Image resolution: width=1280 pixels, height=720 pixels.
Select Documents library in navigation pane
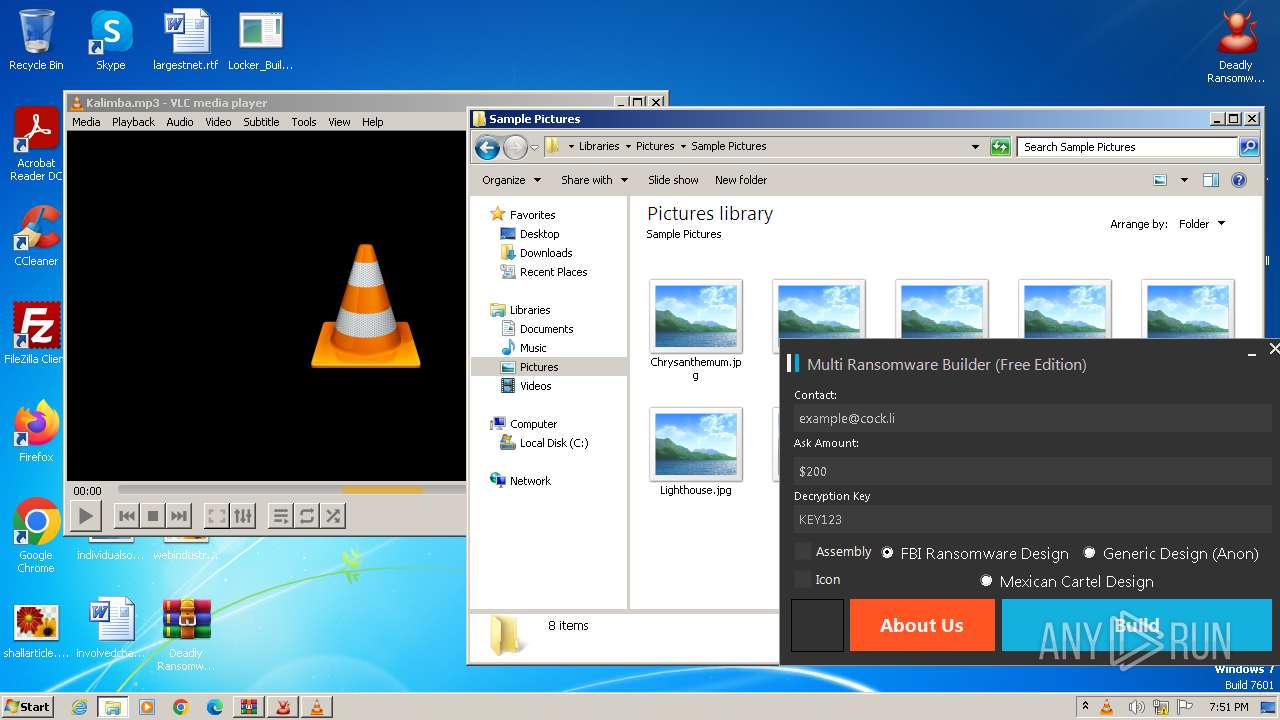click(546, 329)
